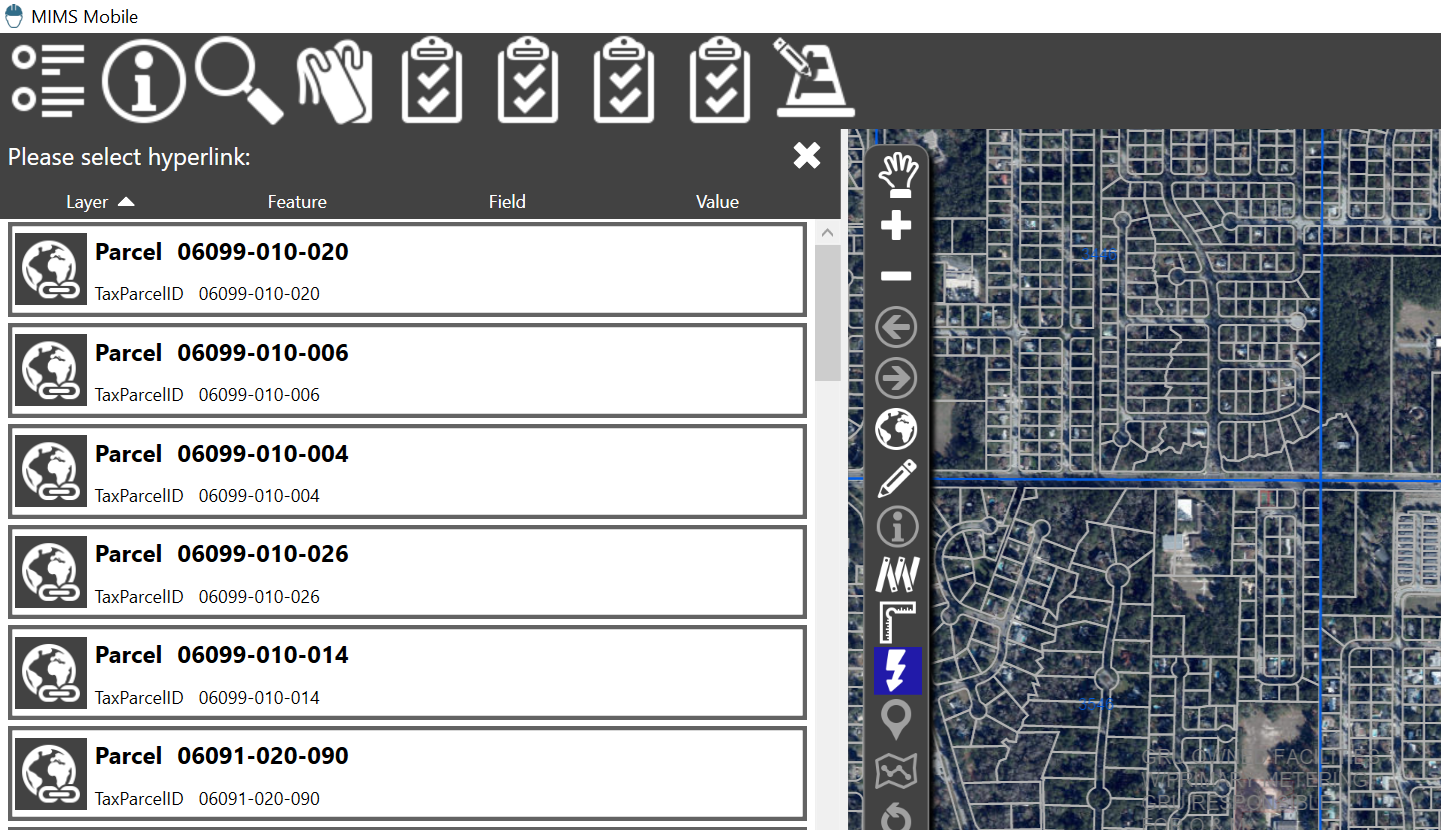Click the list scrollbar up arrow
The image size is (1441, 830).
coord(828,233)
